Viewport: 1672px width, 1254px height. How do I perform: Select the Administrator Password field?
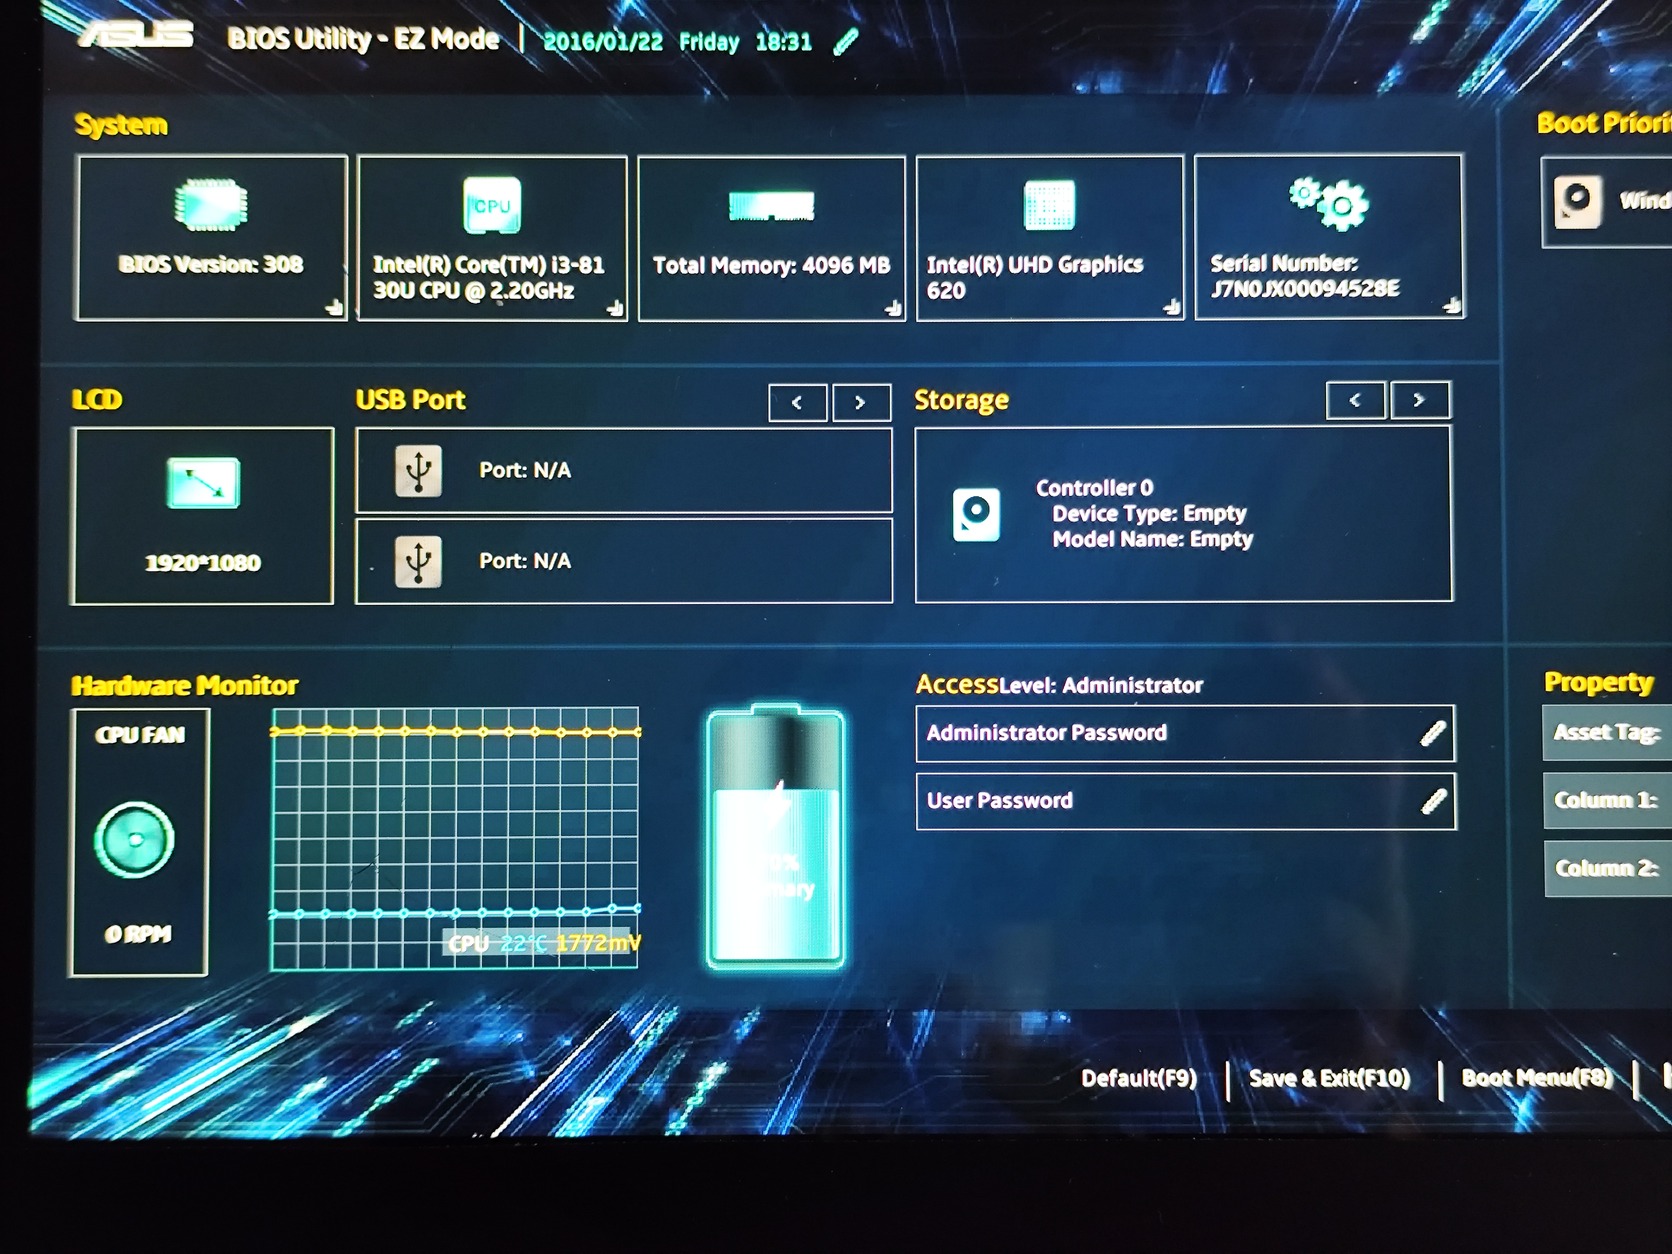(x=1185, y=733)
